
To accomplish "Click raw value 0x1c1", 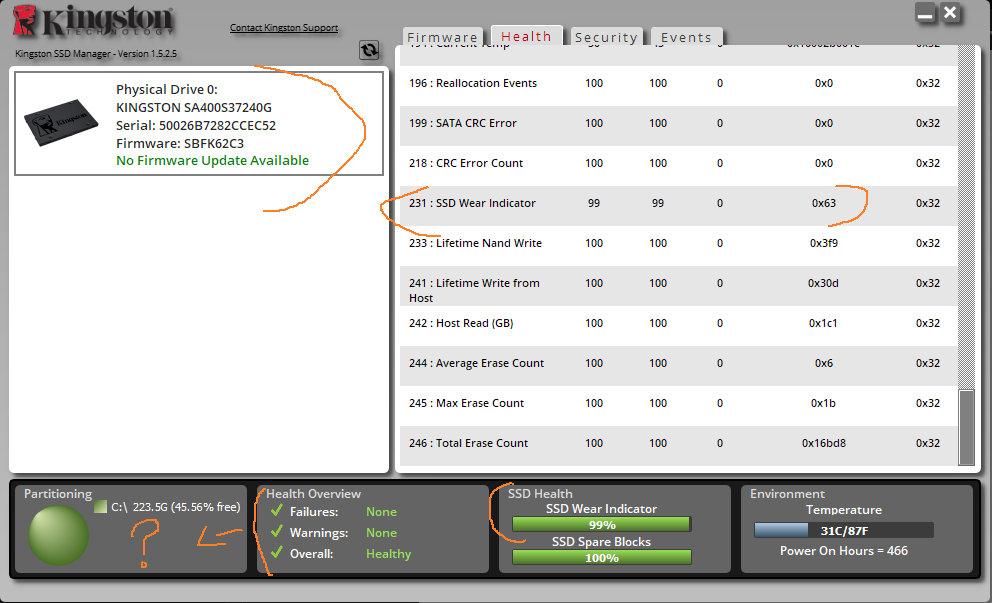I will [x=823, y=323].
